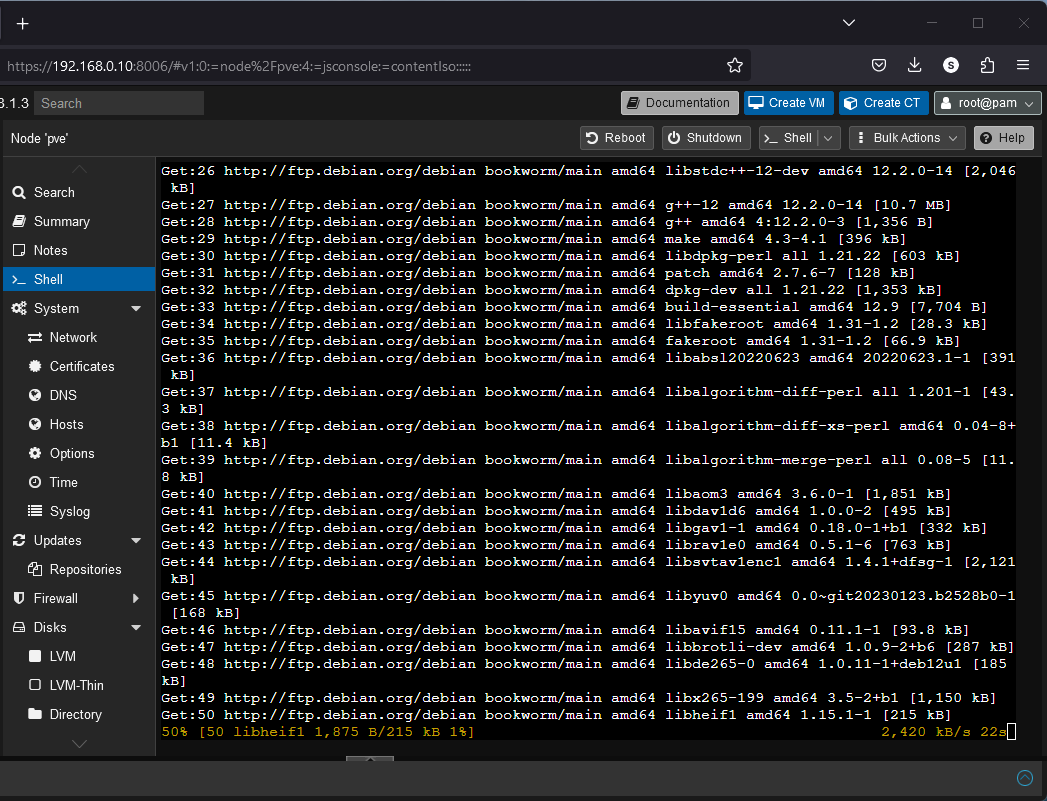Open node Shell from toolbar button
Viewport: 1047px width, 801px height.
(x=789, y=138)
